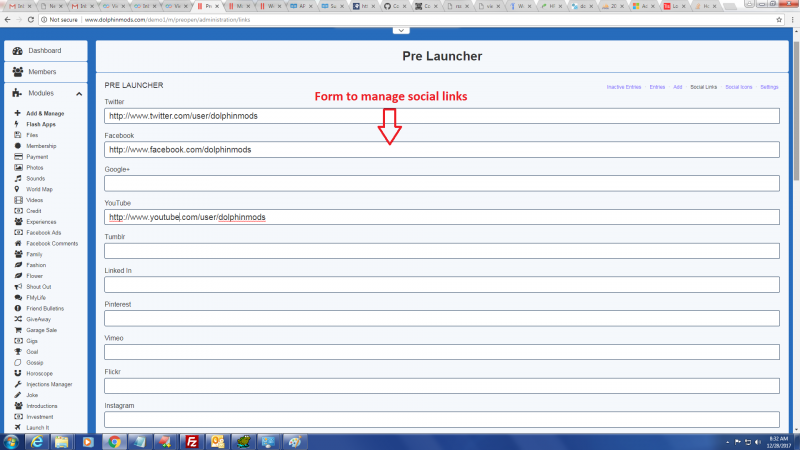The width and height of the screenshot is (800, 450).
Task: Click the Launch It plane icon
Action: coord(18,428)
